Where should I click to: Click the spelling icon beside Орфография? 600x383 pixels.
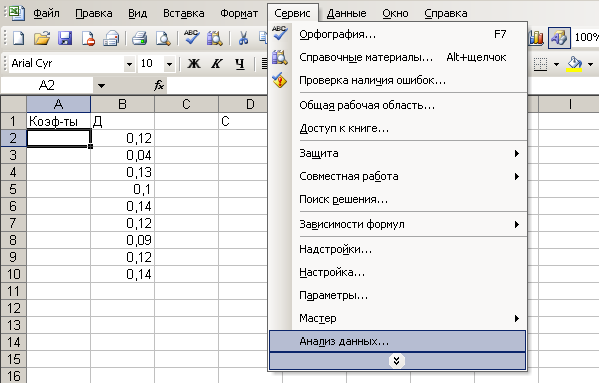pos(280,33)
